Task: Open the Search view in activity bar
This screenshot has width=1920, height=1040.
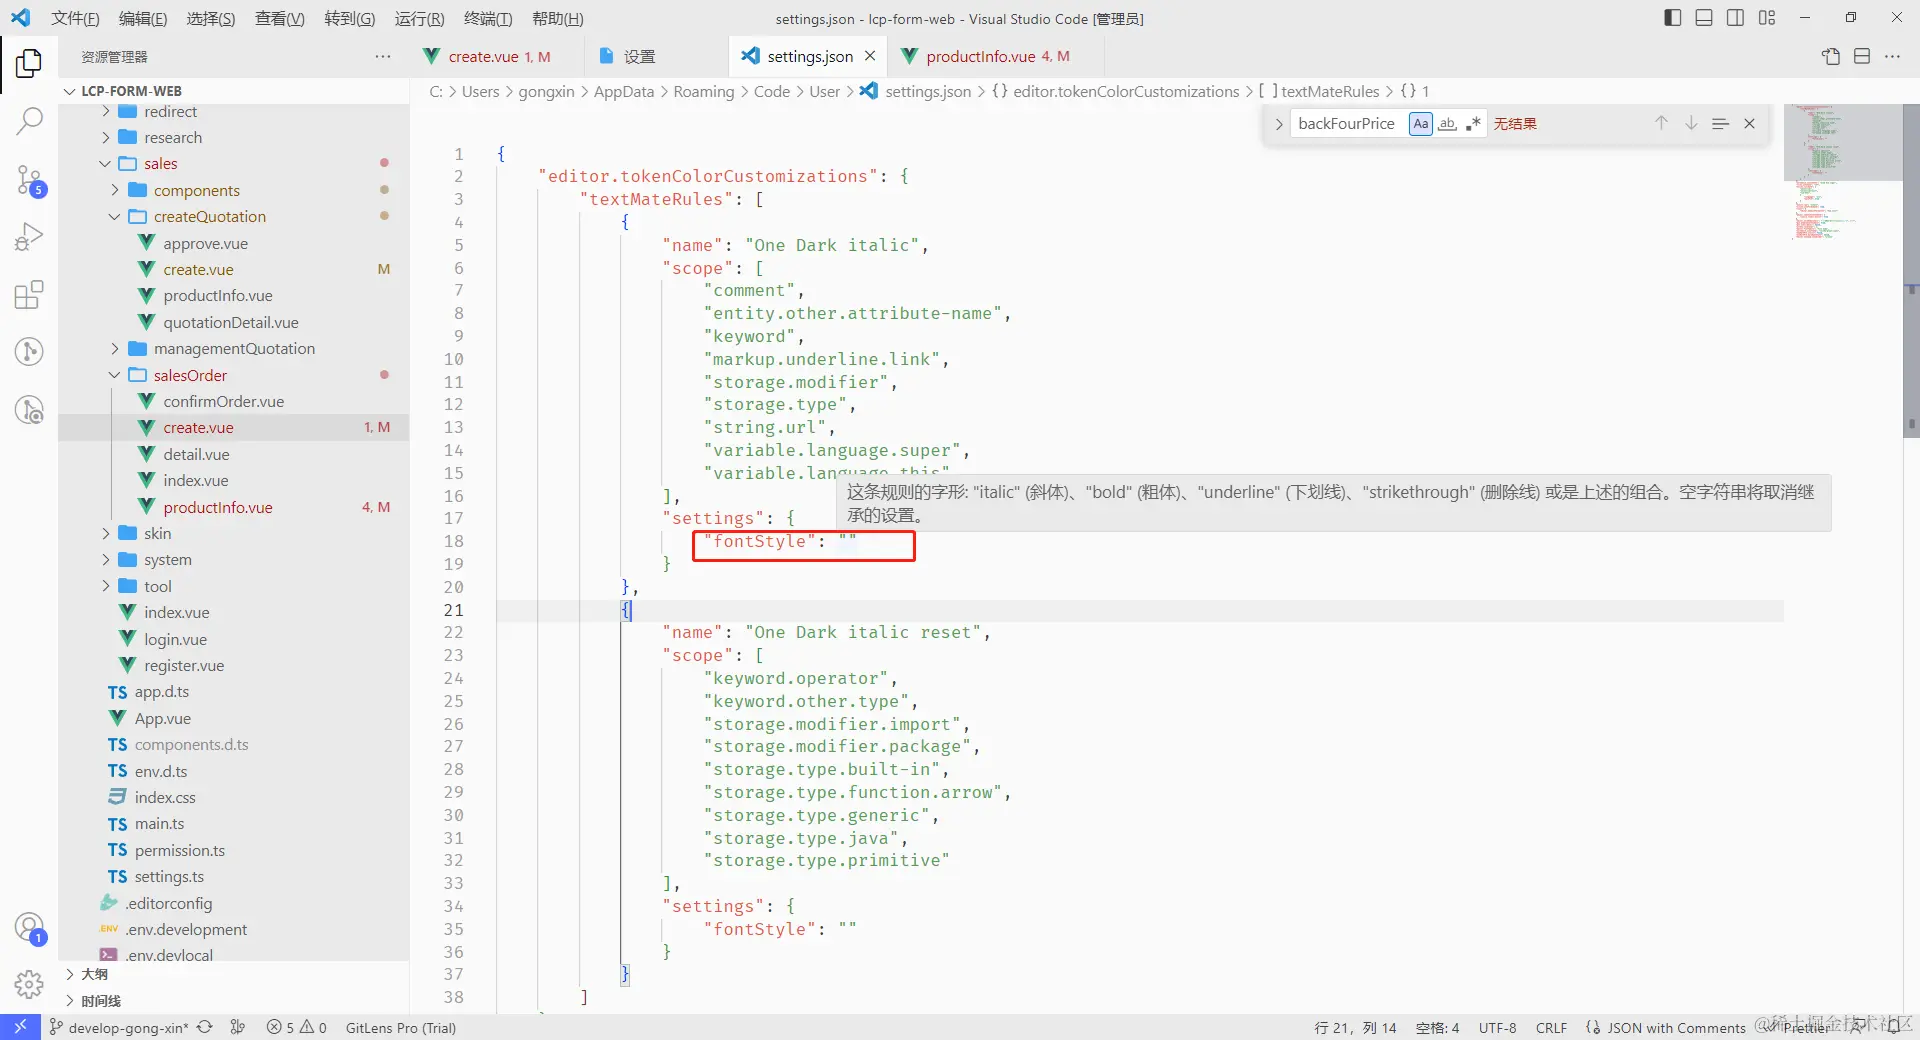Action: point(29,121)
